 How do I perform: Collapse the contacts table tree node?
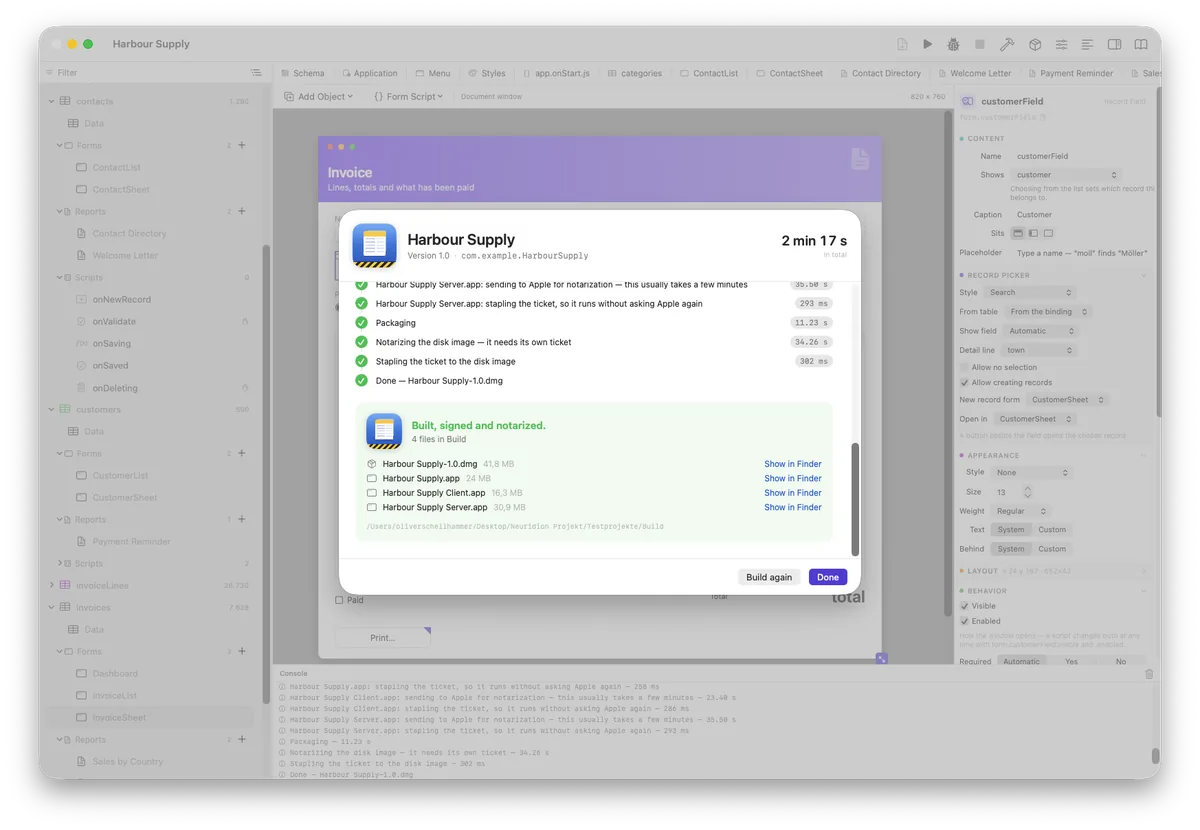[52, 101]
